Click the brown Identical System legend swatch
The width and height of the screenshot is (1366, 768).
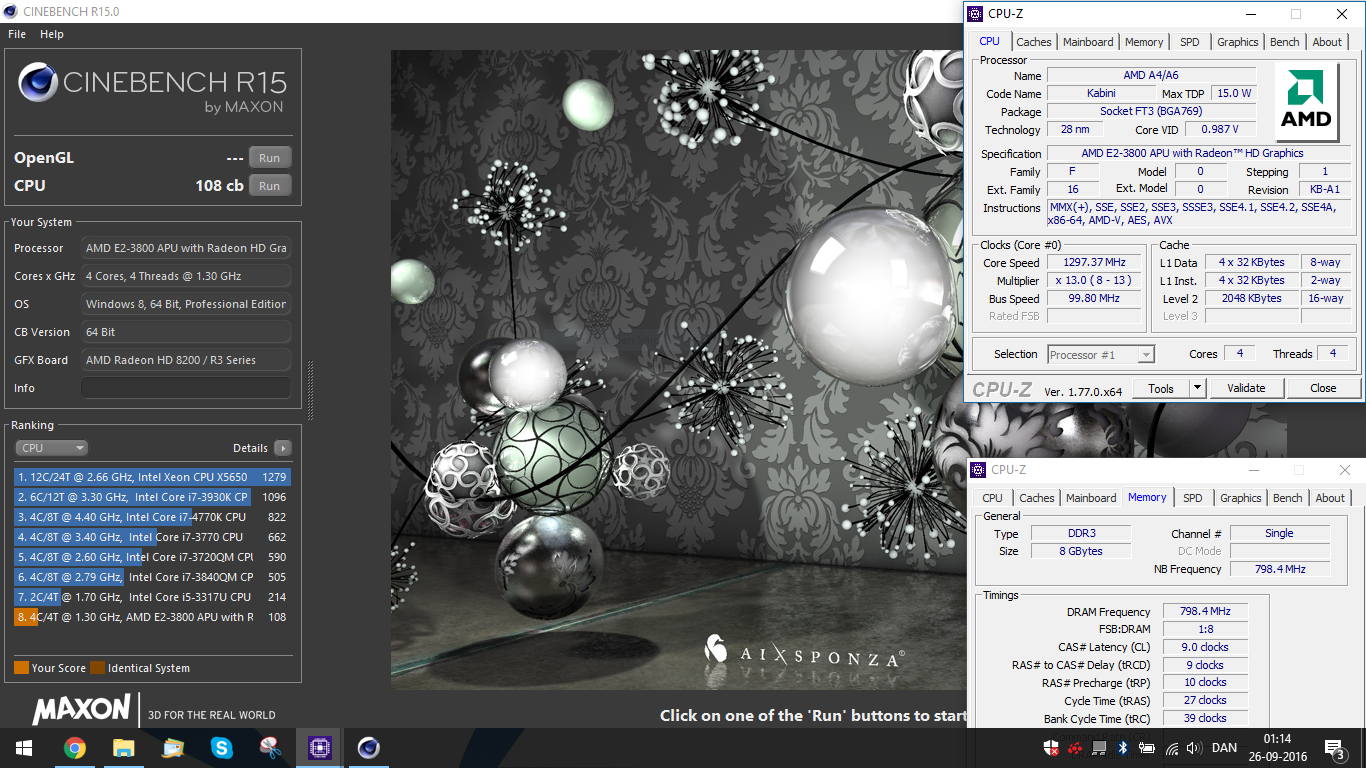coord(97,668)
